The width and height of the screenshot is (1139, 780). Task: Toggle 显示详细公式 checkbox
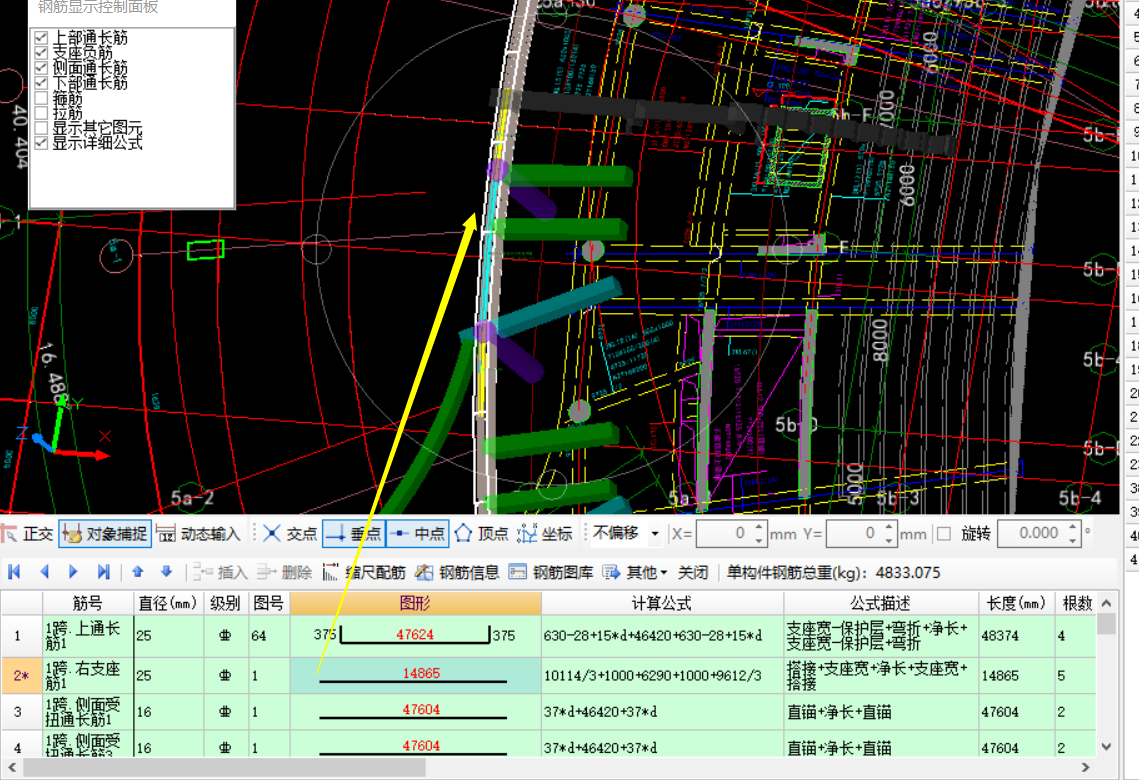[x=41, y=142]
